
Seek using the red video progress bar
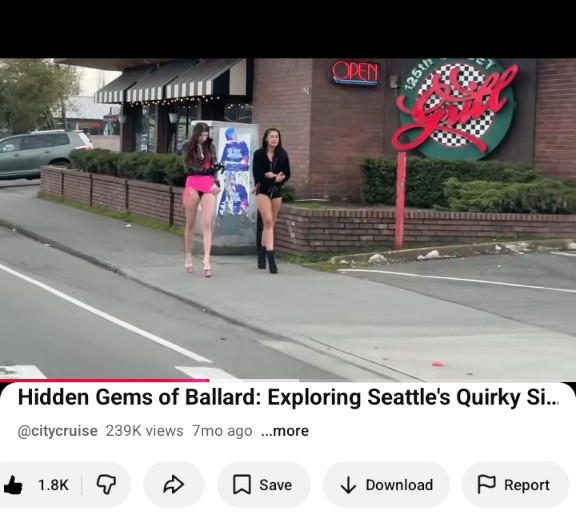tap(105, 380)
